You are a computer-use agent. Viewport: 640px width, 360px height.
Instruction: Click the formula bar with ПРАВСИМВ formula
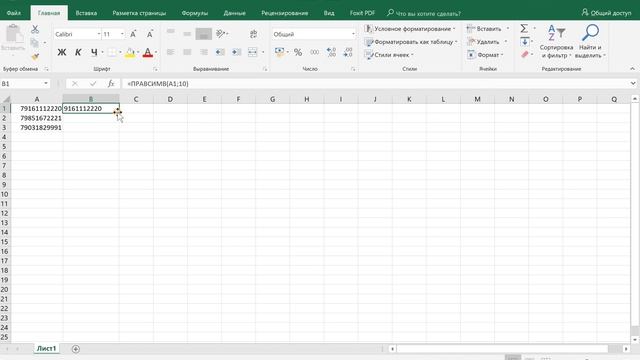click(376, 84)
